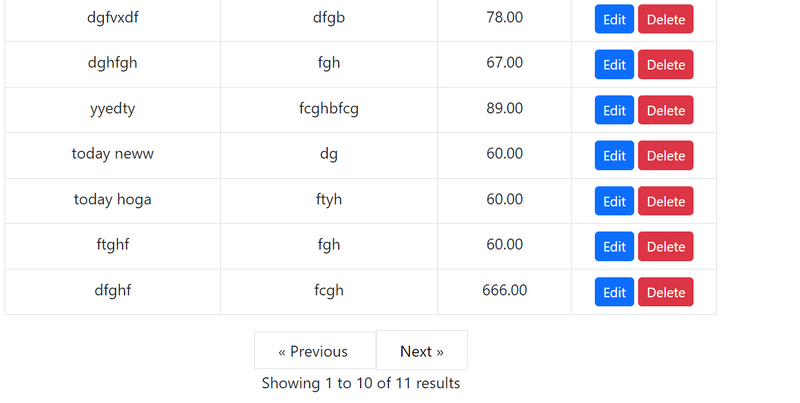Edit the dfghf entry priced 666.00
The image size is (800, 403).
[x=614, y=292]
